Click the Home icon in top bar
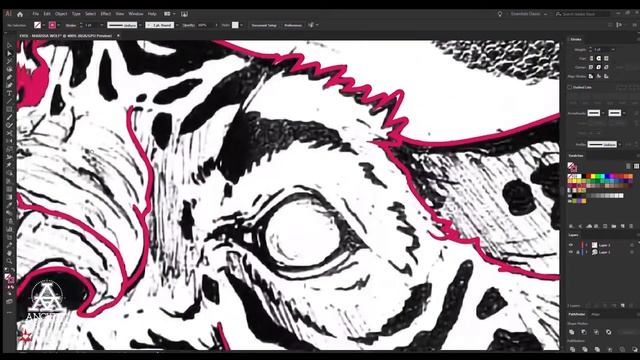Screen dimensions: 640x360 pos(20,14)
